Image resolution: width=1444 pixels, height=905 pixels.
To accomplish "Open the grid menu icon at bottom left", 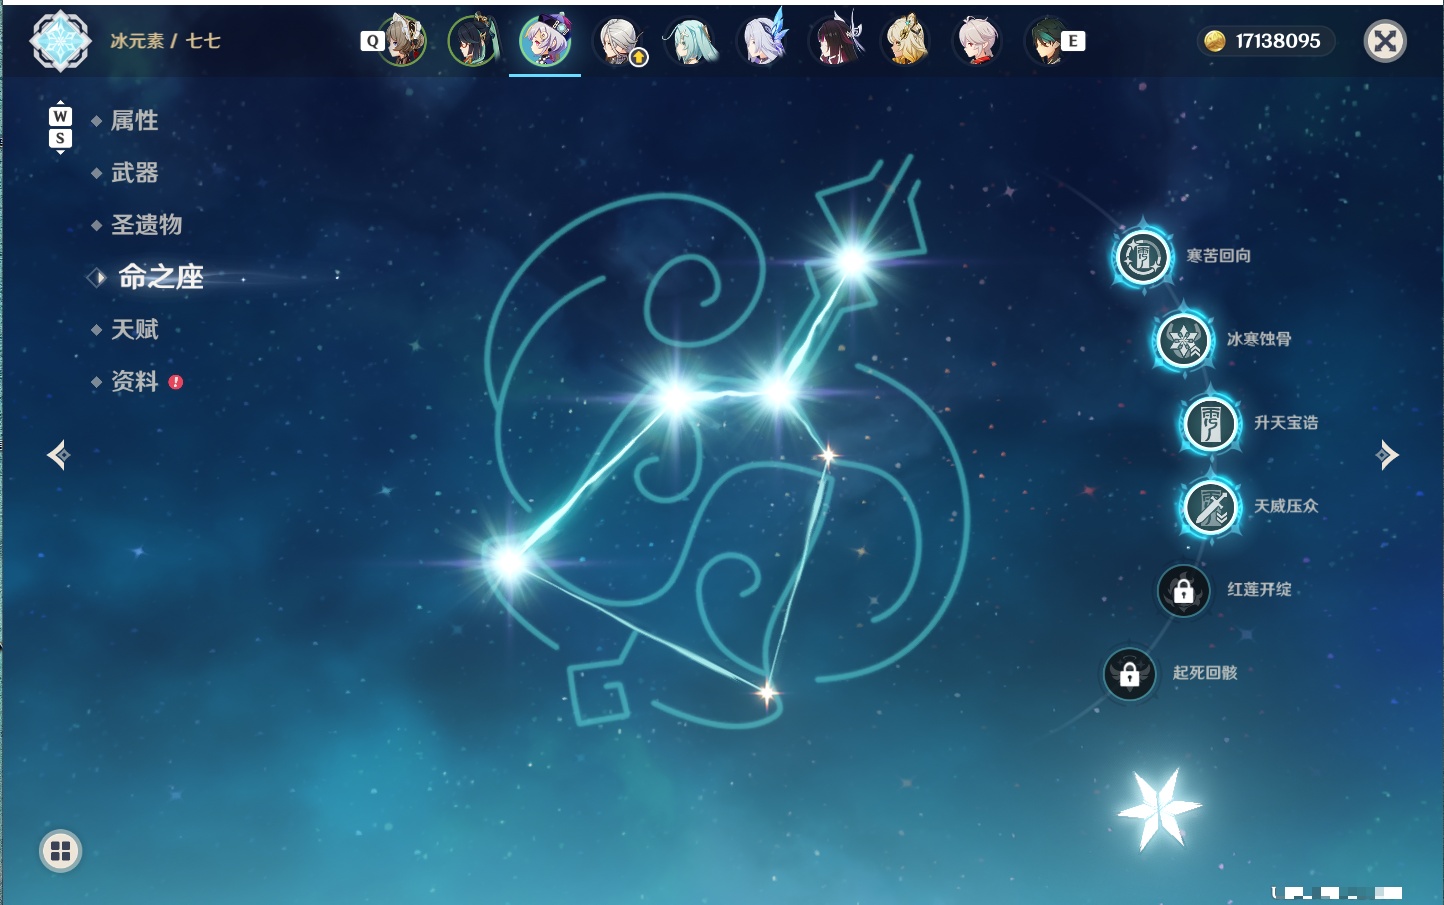I will 60,851.
